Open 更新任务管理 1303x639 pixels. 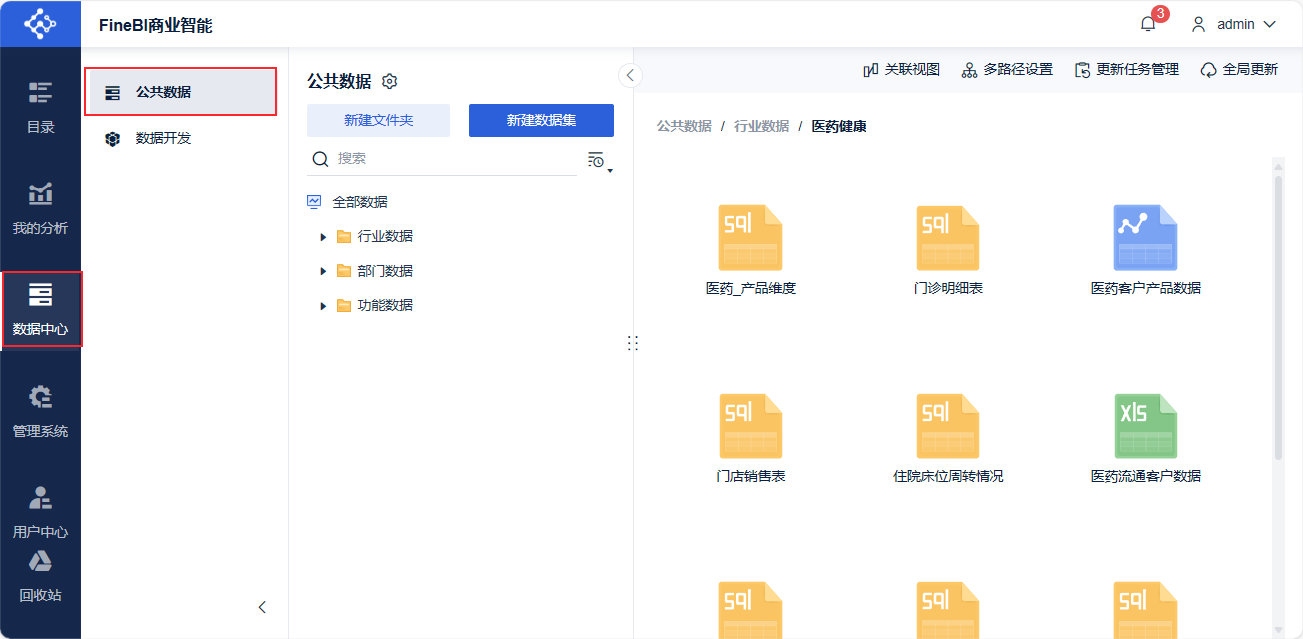pyautogui.click(x=1127, y=70)
